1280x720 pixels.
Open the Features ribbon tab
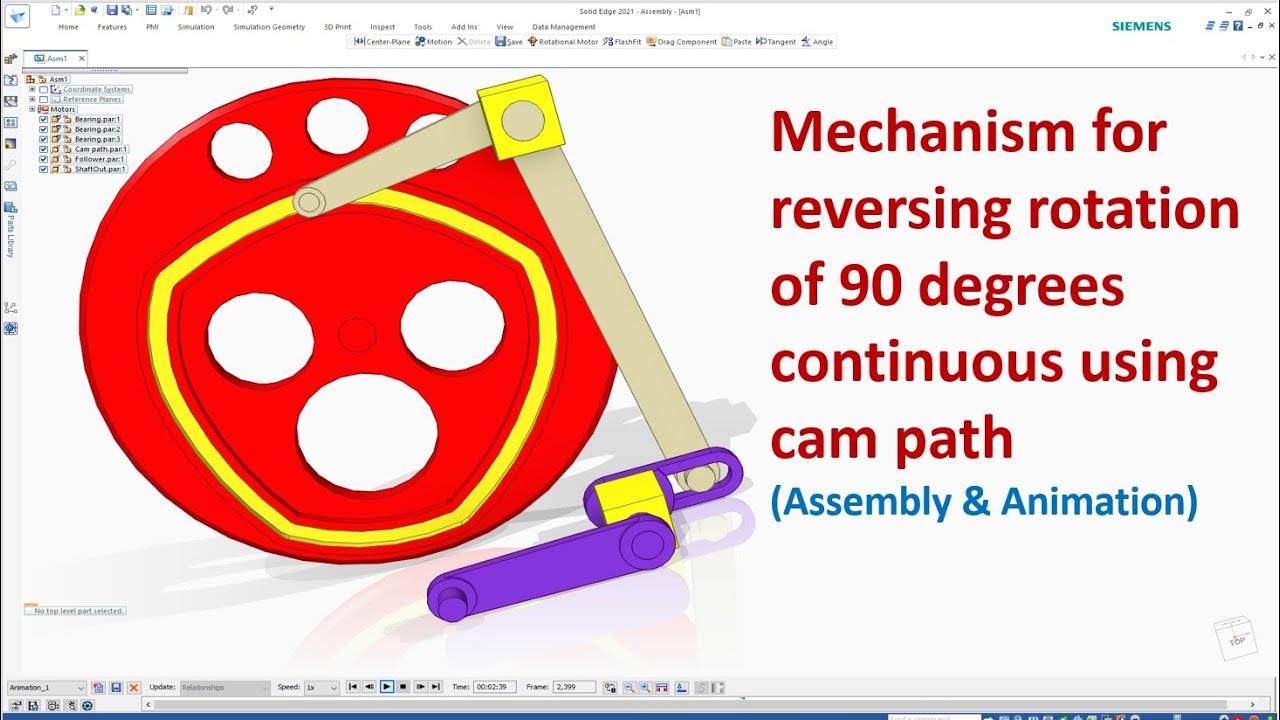pyautogui.click(x=112, y=27)
